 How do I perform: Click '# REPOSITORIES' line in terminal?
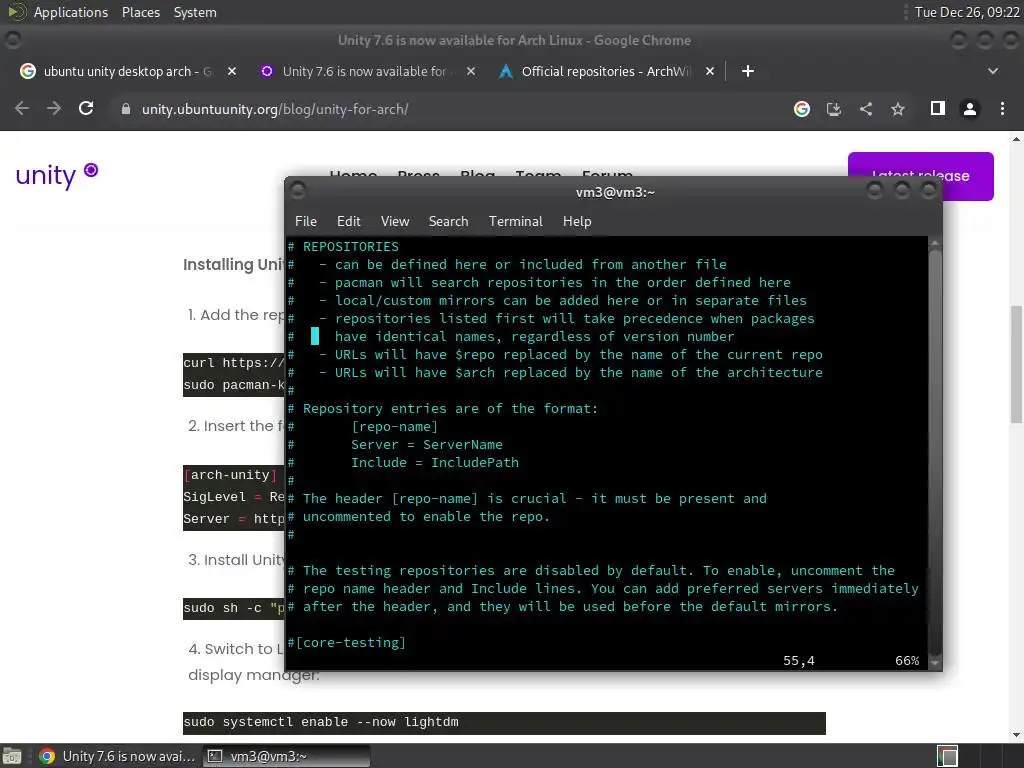(x=344, y=247)
